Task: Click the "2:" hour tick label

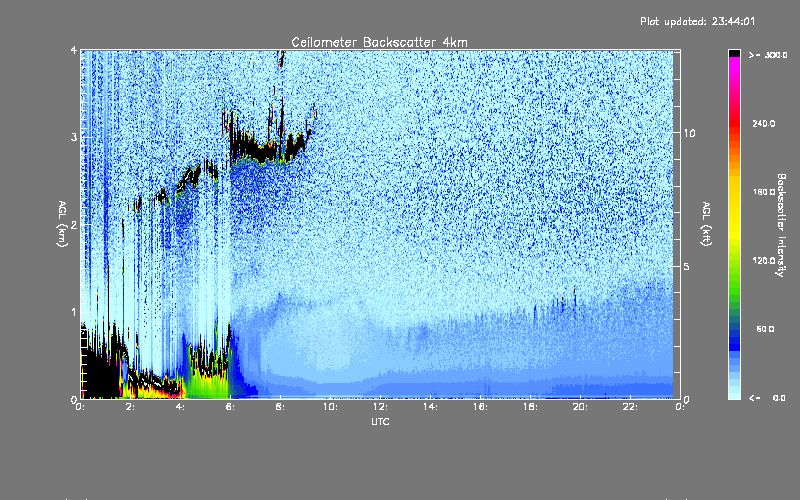Action: [x=131, y=407]
